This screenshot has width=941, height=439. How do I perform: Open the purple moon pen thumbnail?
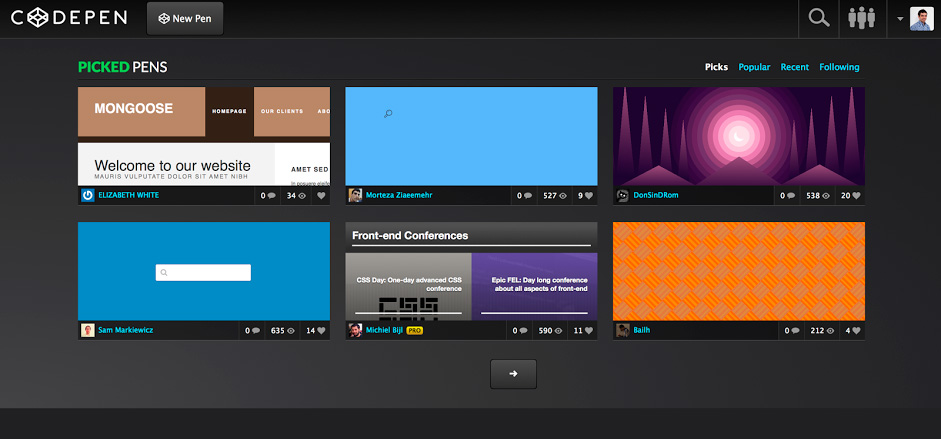[739, 136]
